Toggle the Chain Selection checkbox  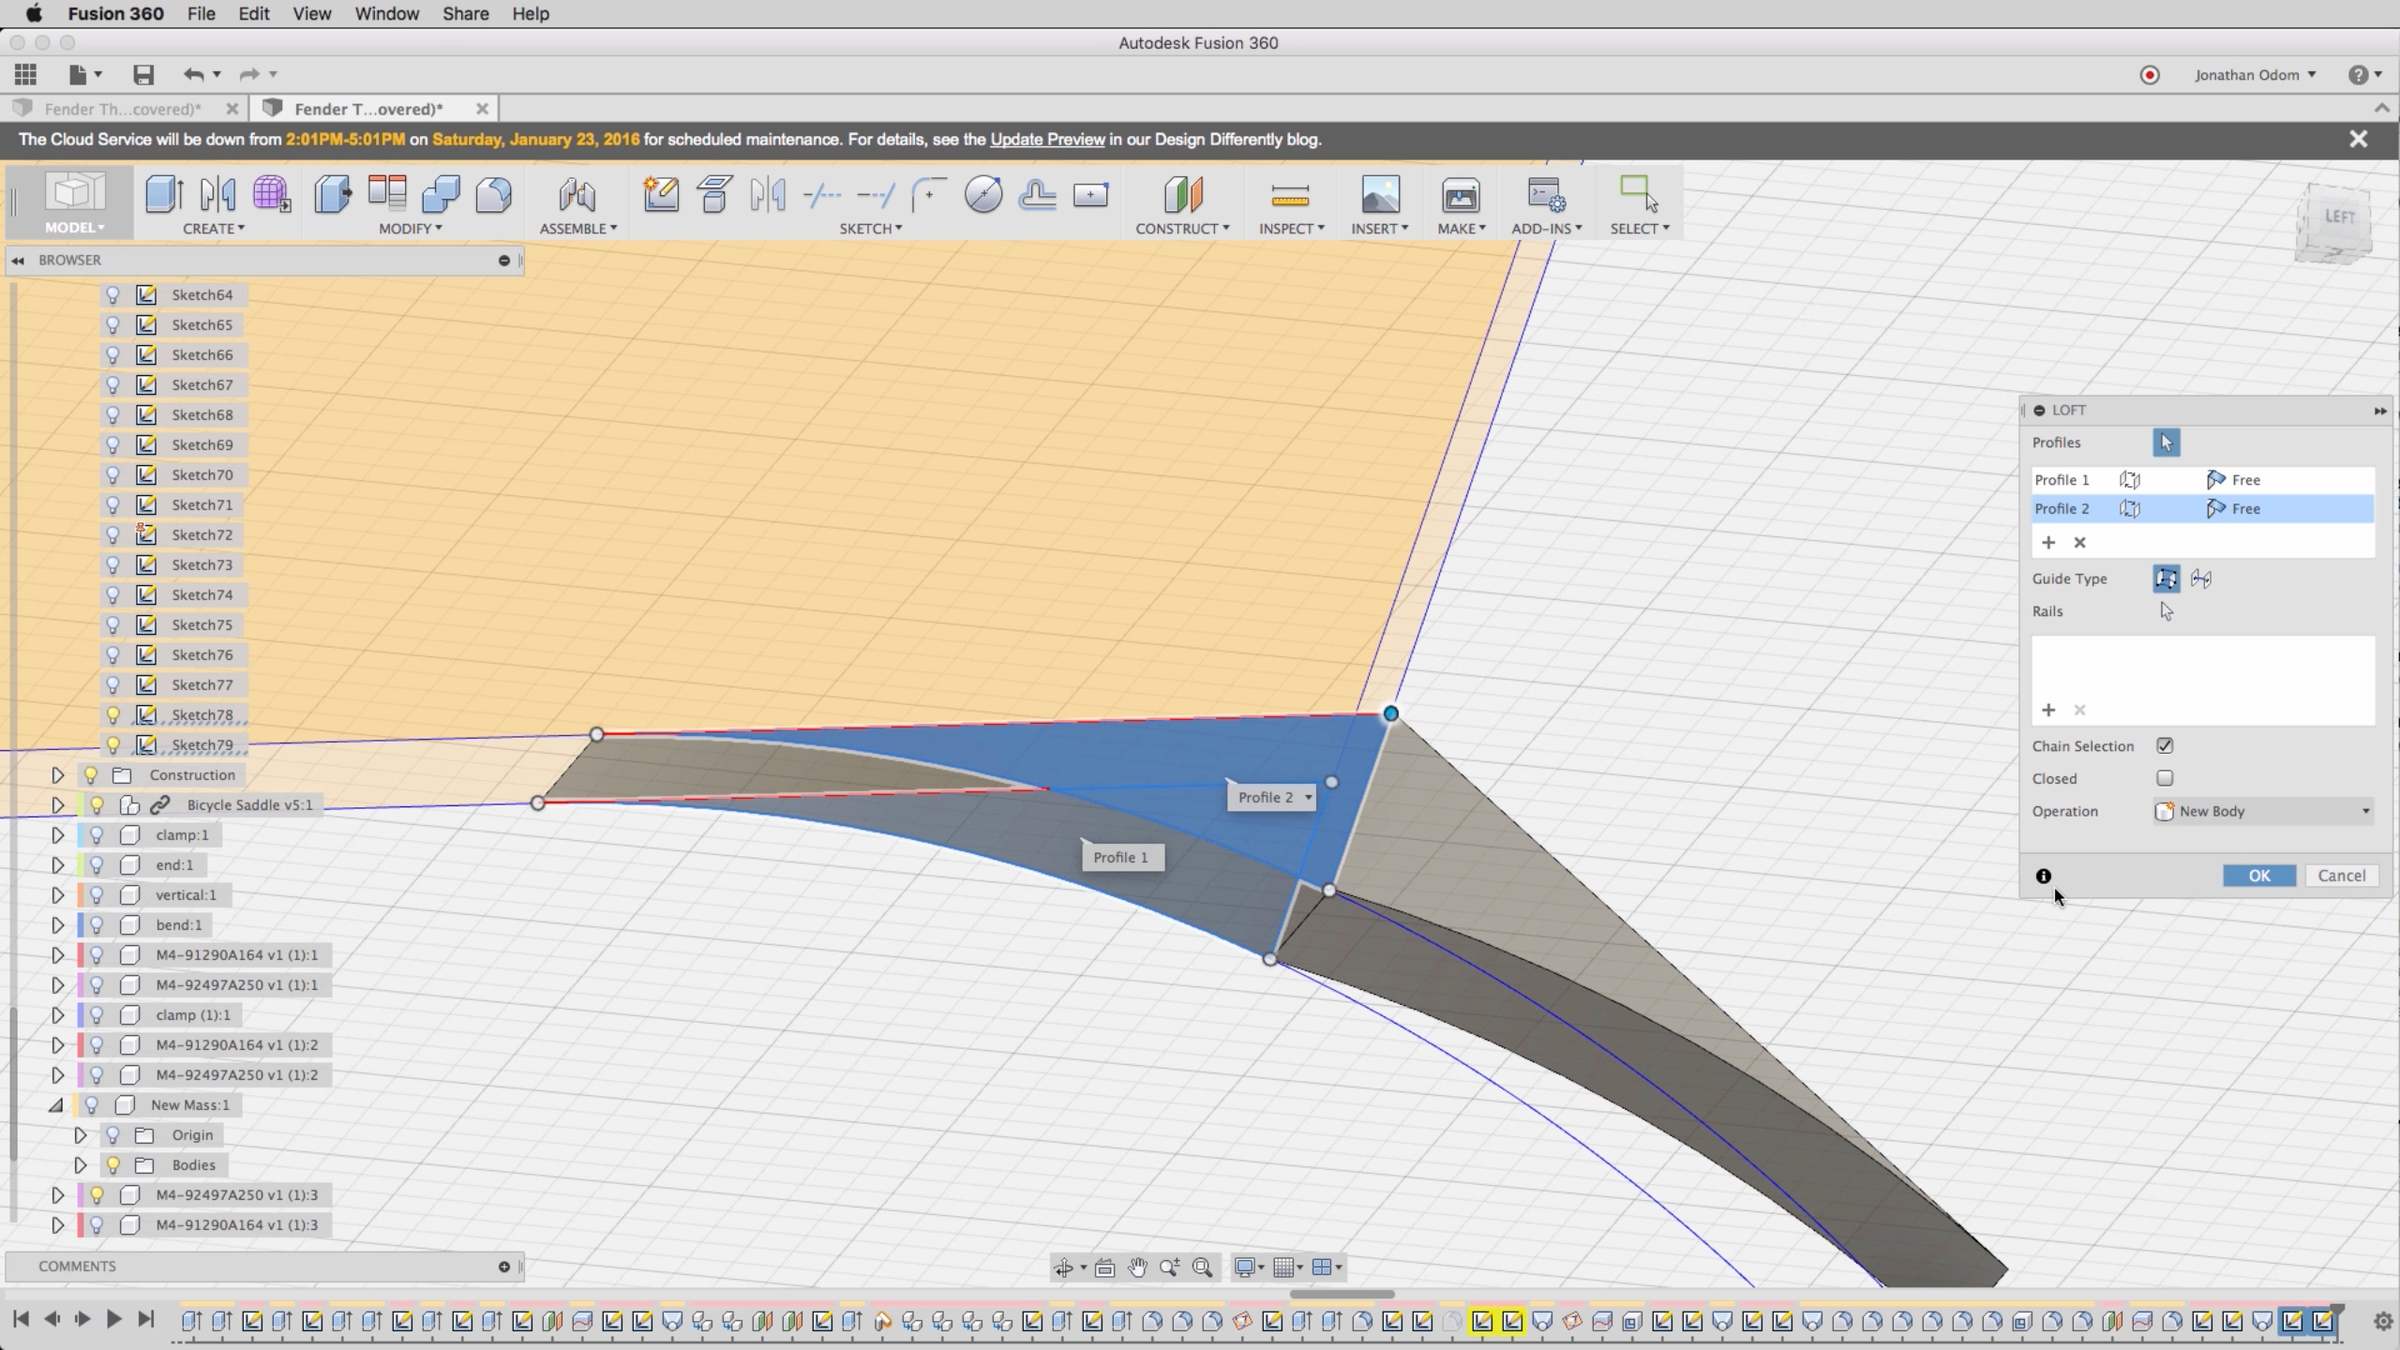2165,746
